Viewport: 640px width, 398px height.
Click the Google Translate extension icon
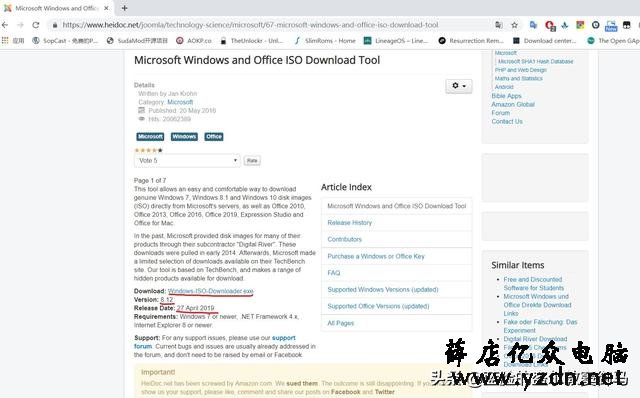click(533, 25)
